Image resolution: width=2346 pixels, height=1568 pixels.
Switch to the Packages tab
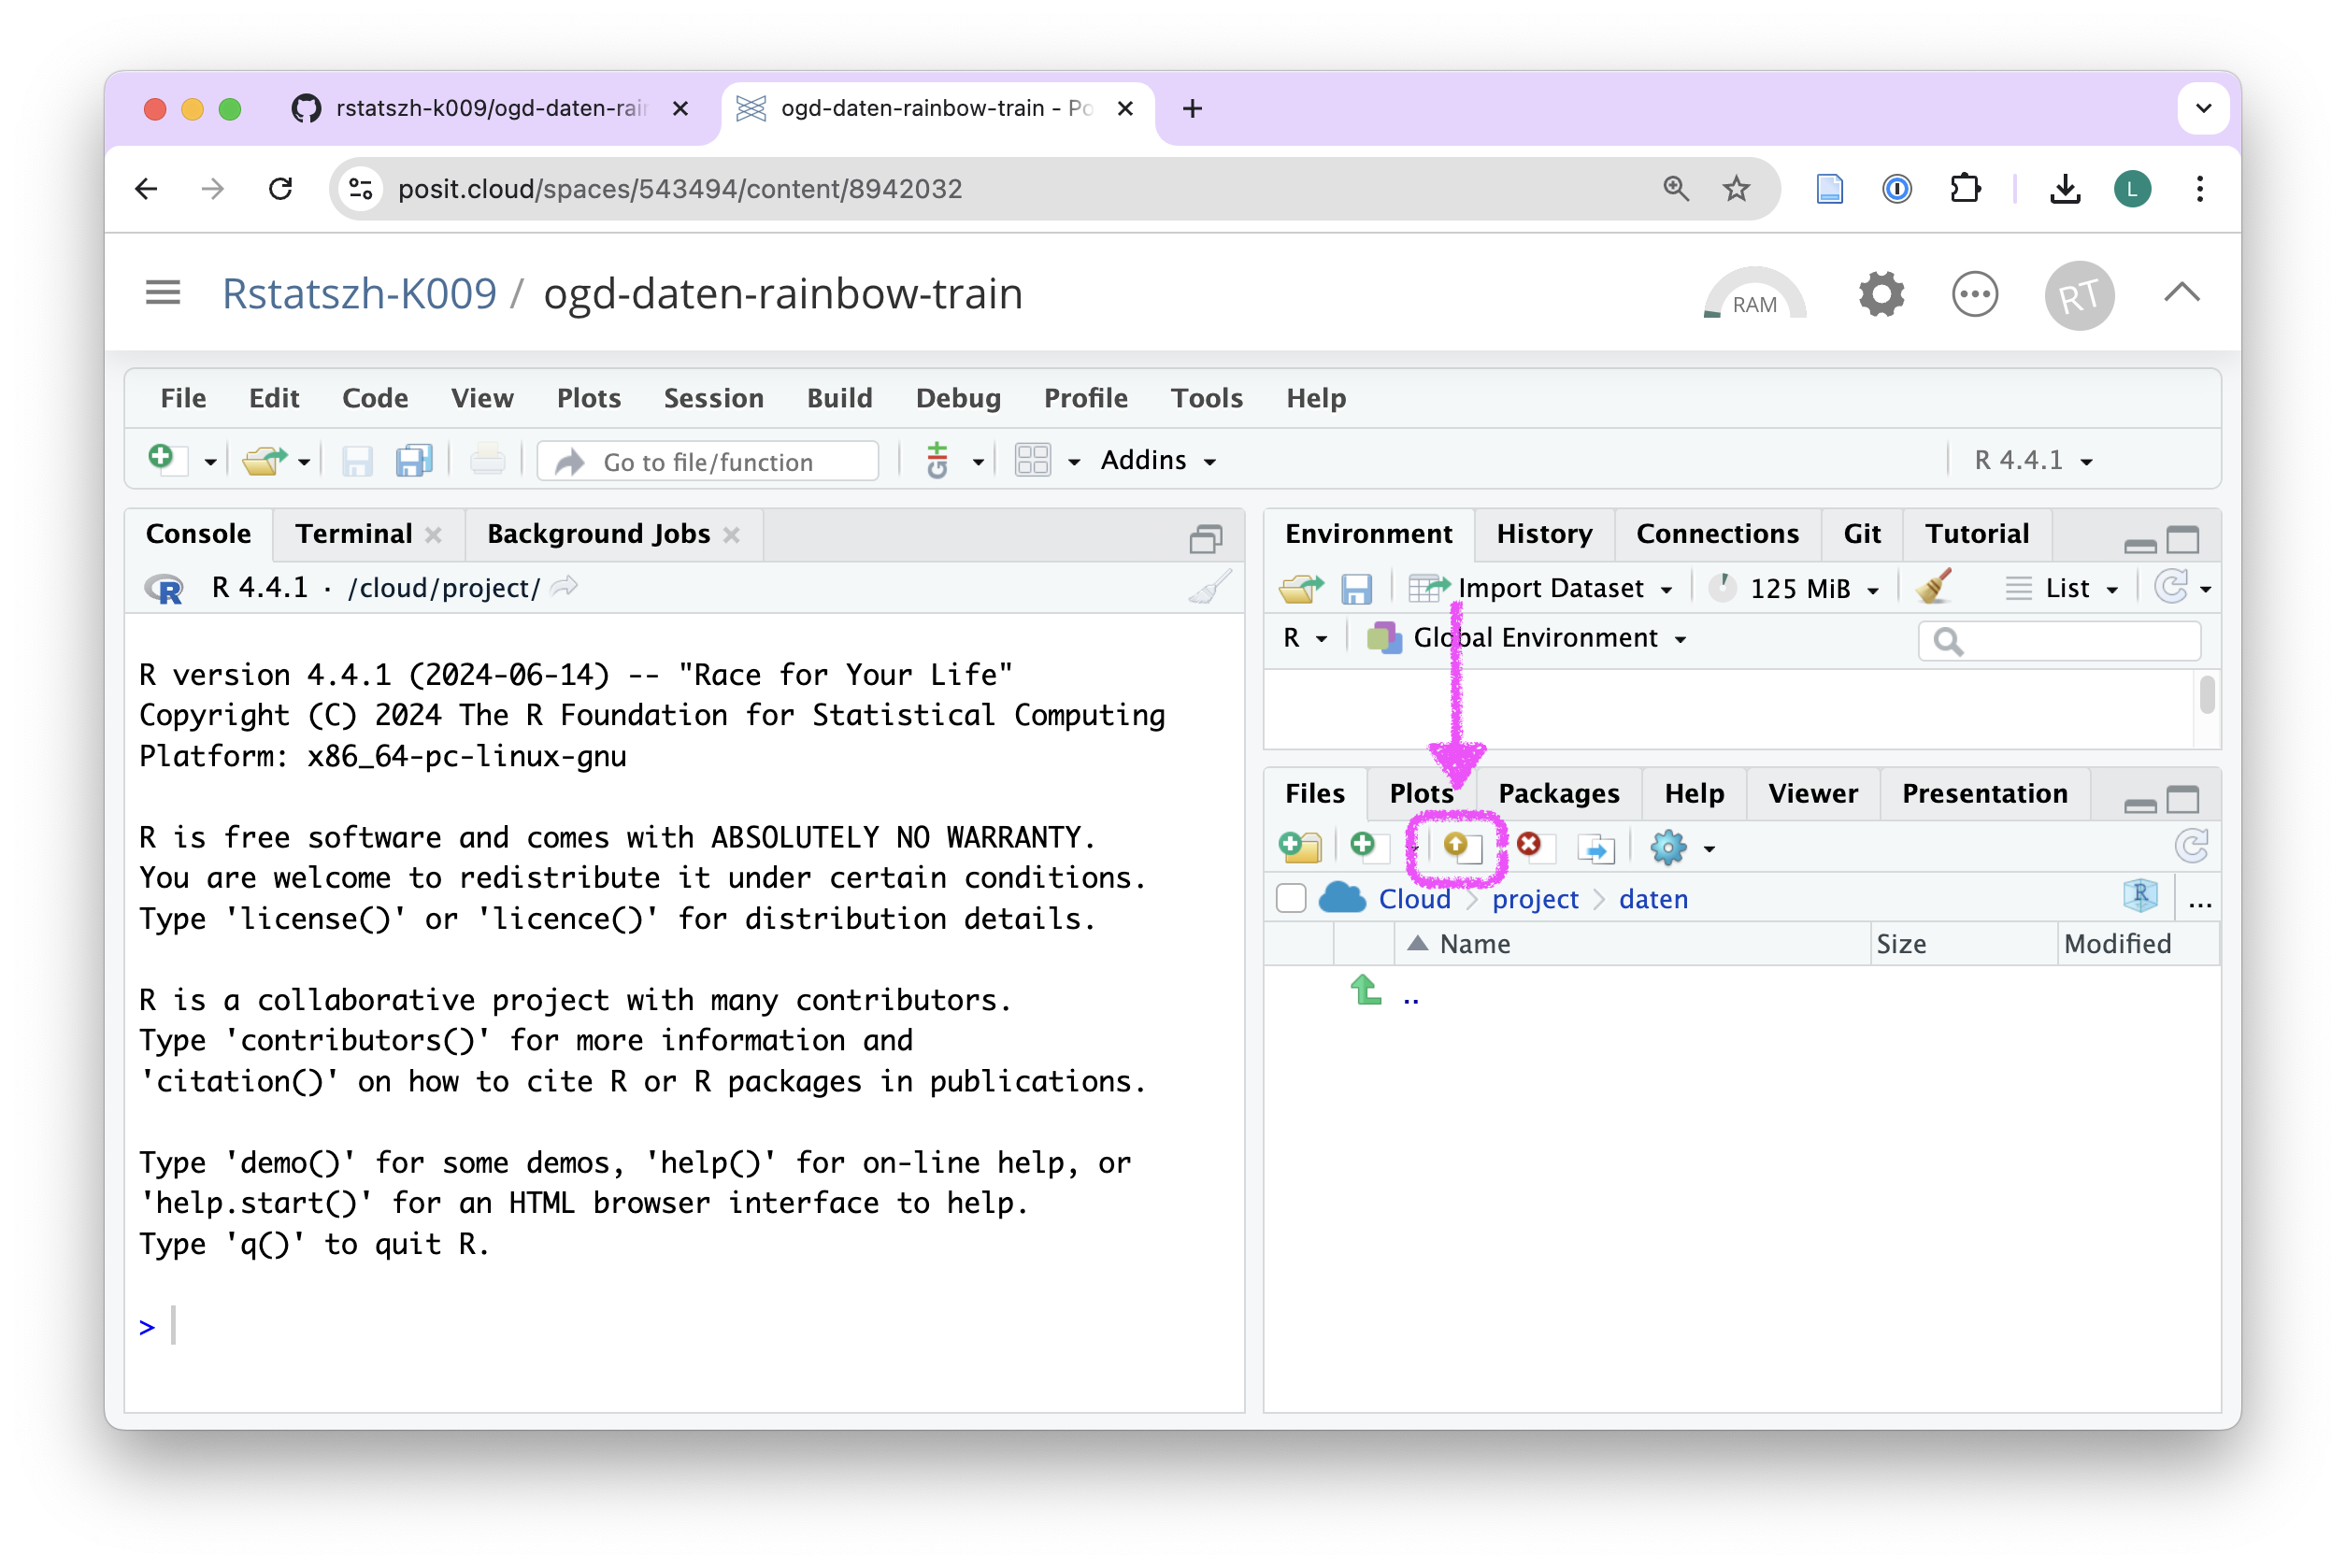[1558, 793]
